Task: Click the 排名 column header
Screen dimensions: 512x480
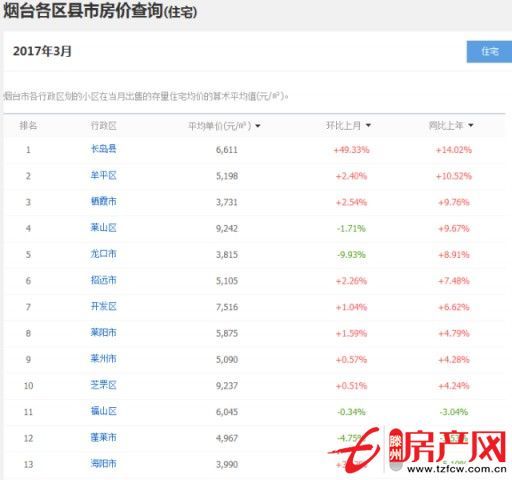Action: pos(28,126)
